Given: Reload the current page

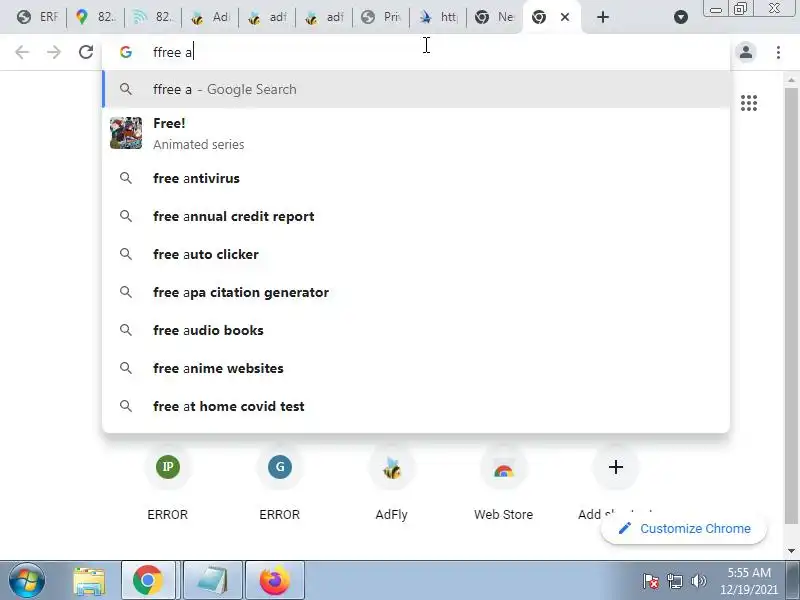Looking at the screenshot, I should tap(86, 52).
